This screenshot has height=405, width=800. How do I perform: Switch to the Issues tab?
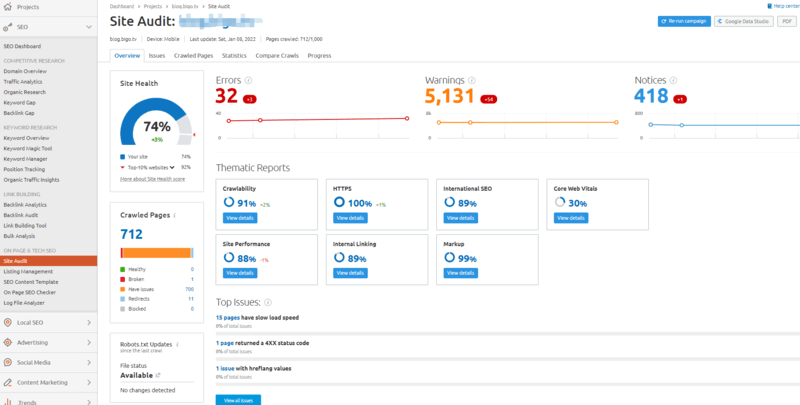157,56
